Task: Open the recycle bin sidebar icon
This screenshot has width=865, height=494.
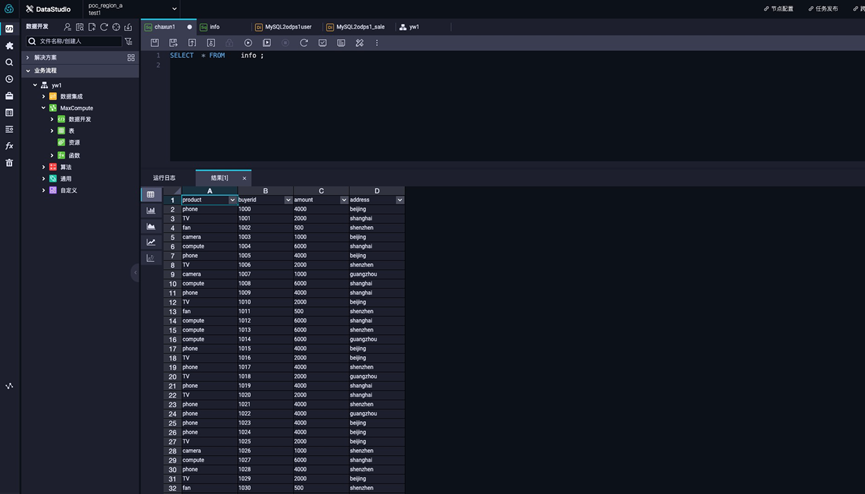Action: tap(9, 163)
